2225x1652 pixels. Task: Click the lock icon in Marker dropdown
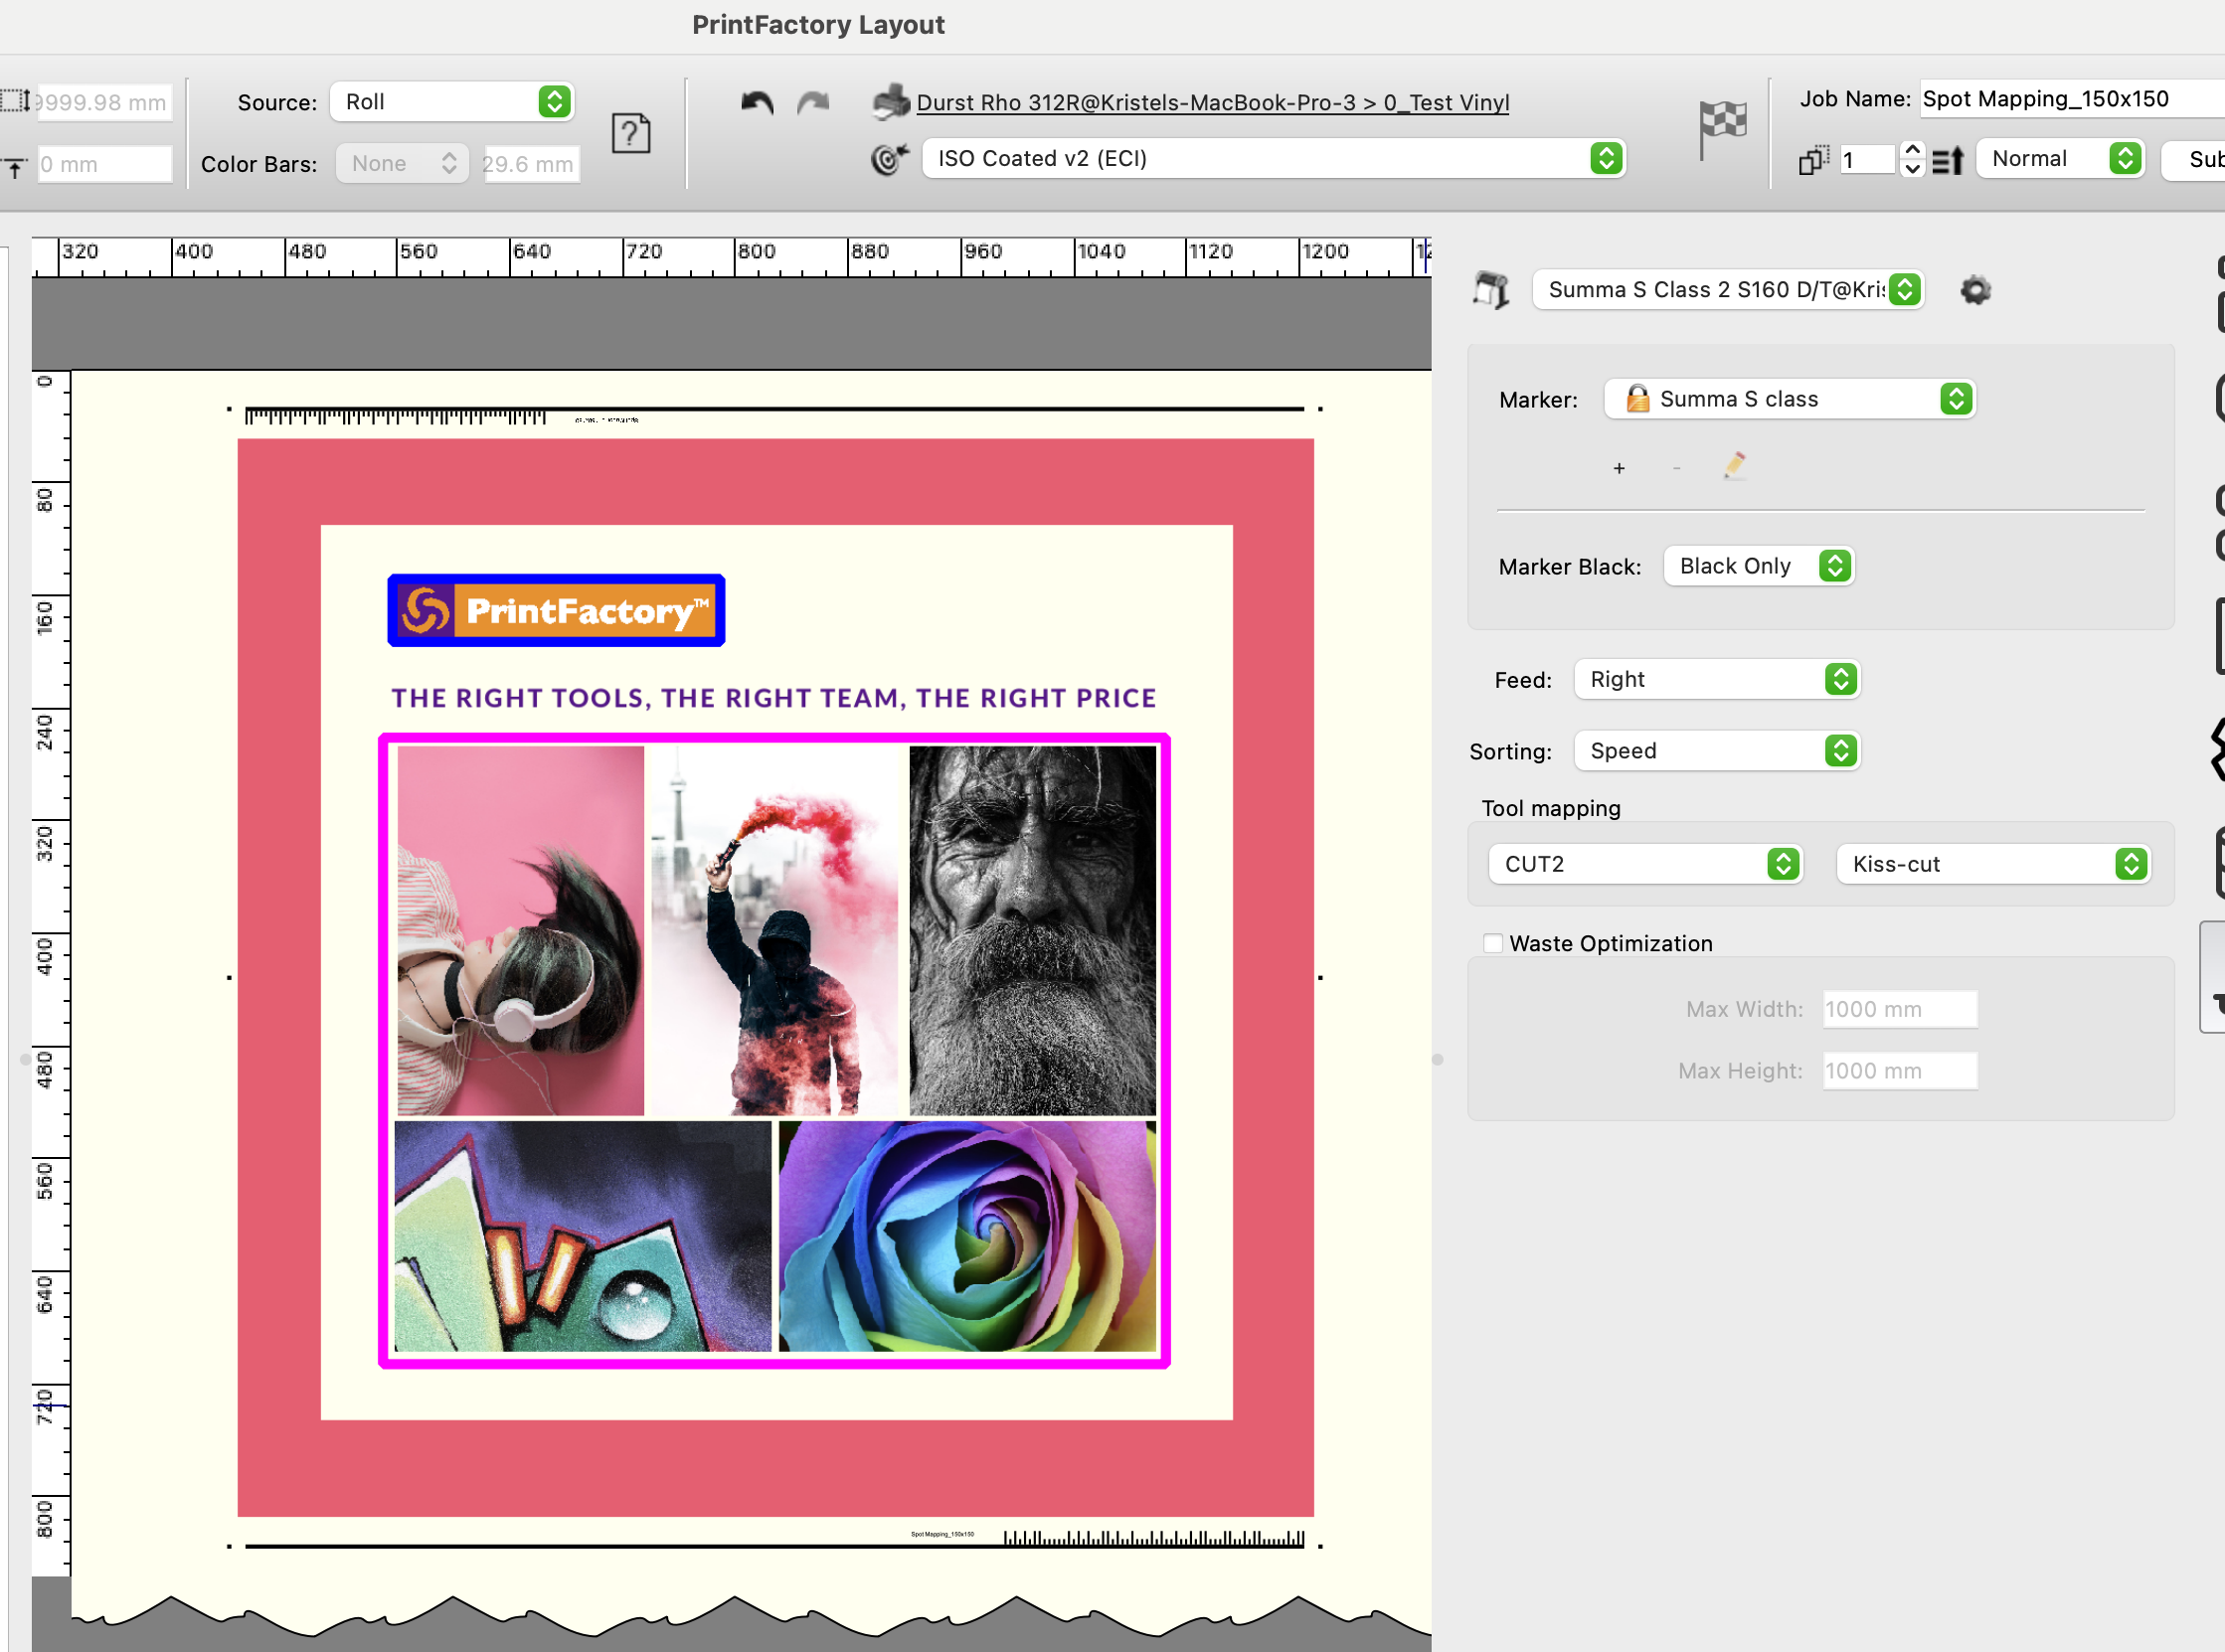(x=1637, y=399)
